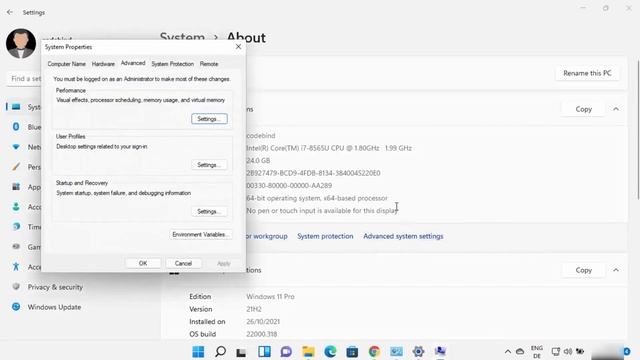Select Network icon in Settings sidebar
Viewport: 640px width, 360px height.
coord(16,147)
